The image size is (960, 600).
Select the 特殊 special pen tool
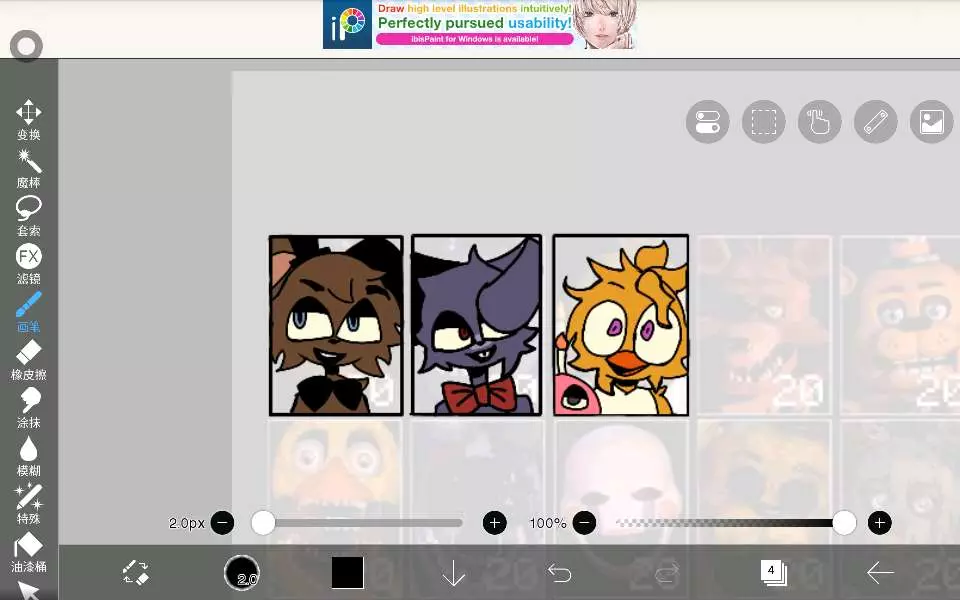(x=29, y=504)
